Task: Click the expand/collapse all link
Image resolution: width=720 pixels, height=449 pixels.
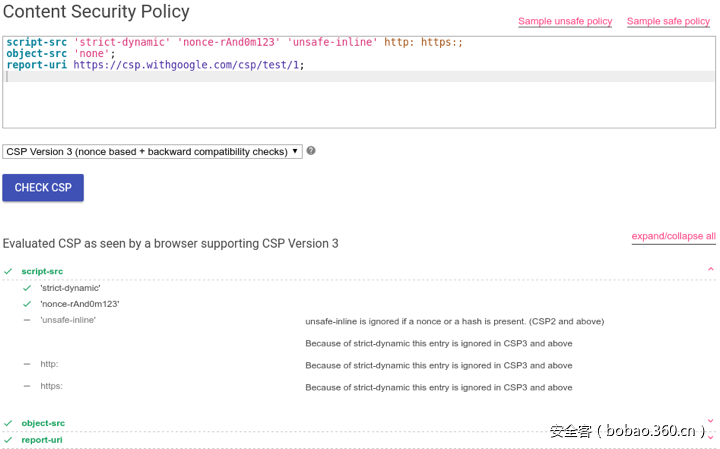Action: (673, 237)
